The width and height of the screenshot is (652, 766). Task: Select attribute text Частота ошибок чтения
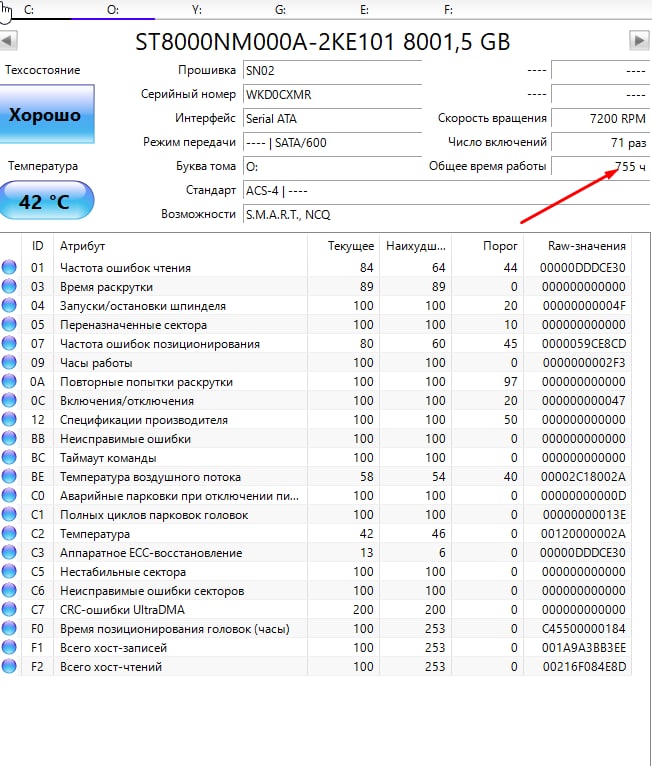(125, 268)
